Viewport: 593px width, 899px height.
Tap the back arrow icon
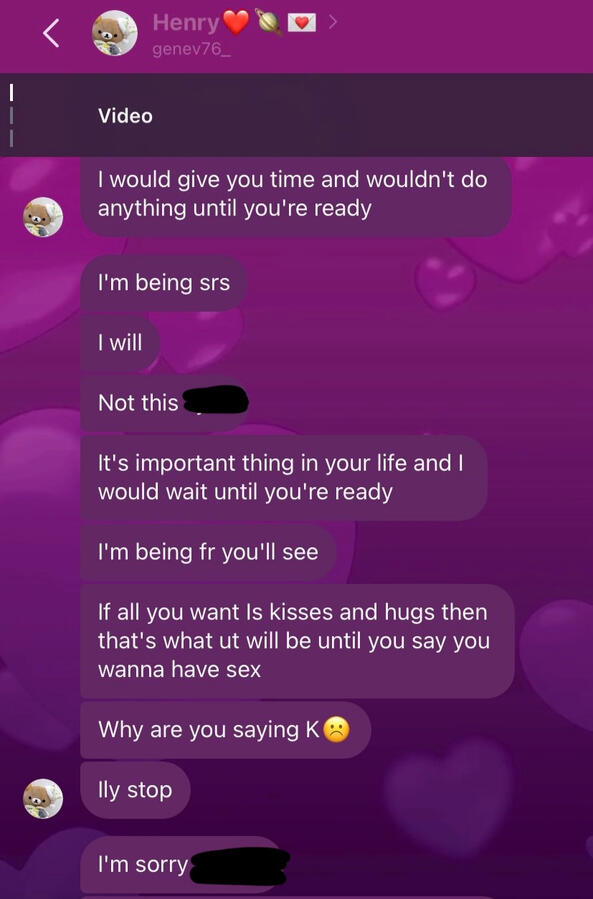point(51,33)
